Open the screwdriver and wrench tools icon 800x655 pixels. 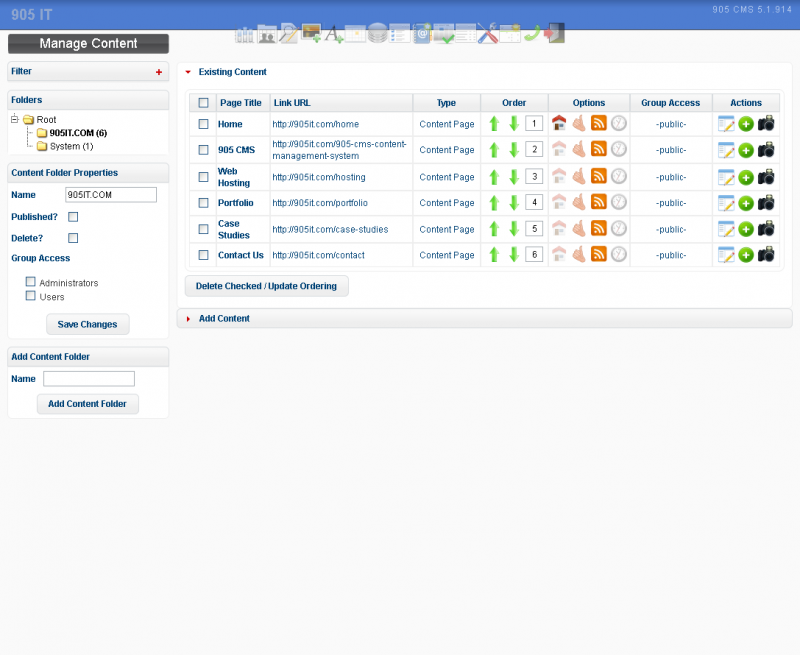click(x=488, y=34)
